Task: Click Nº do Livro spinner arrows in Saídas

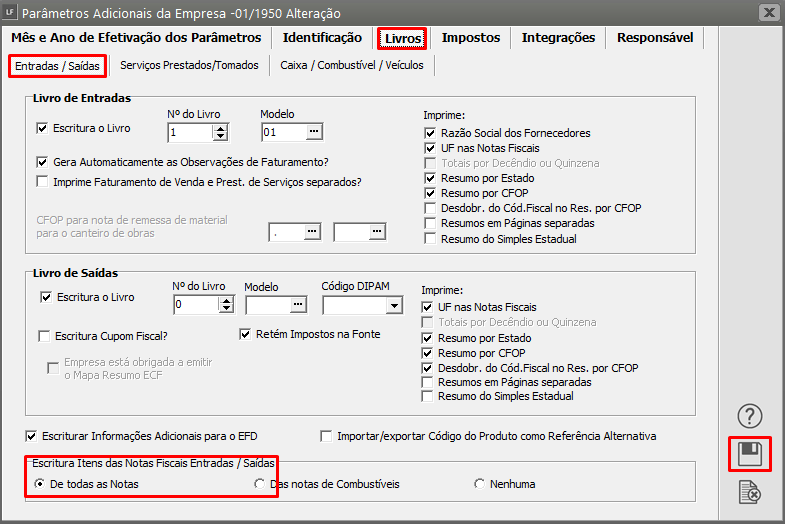Action: point(226,304)
